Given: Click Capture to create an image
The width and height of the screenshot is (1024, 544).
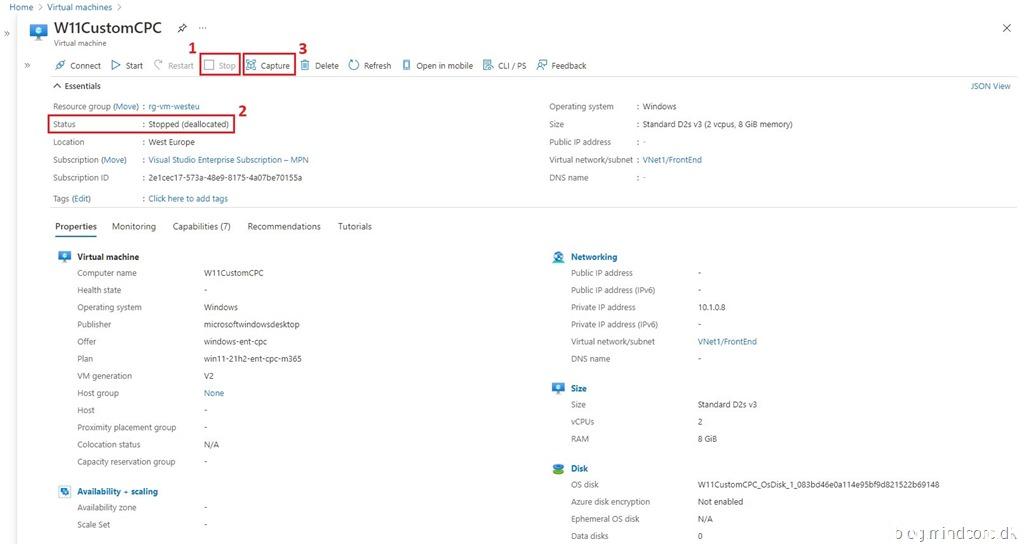Looking at the screenshot, I should [269, 66].
